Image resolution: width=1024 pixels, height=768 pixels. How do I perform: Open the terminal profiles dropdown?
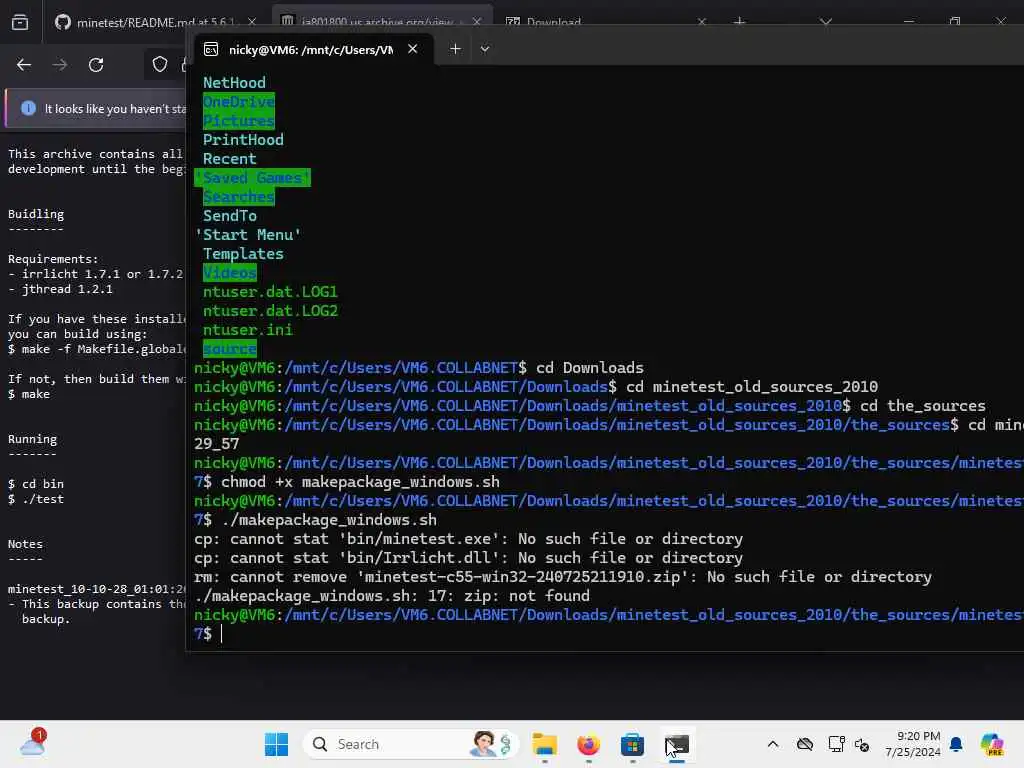485,49
